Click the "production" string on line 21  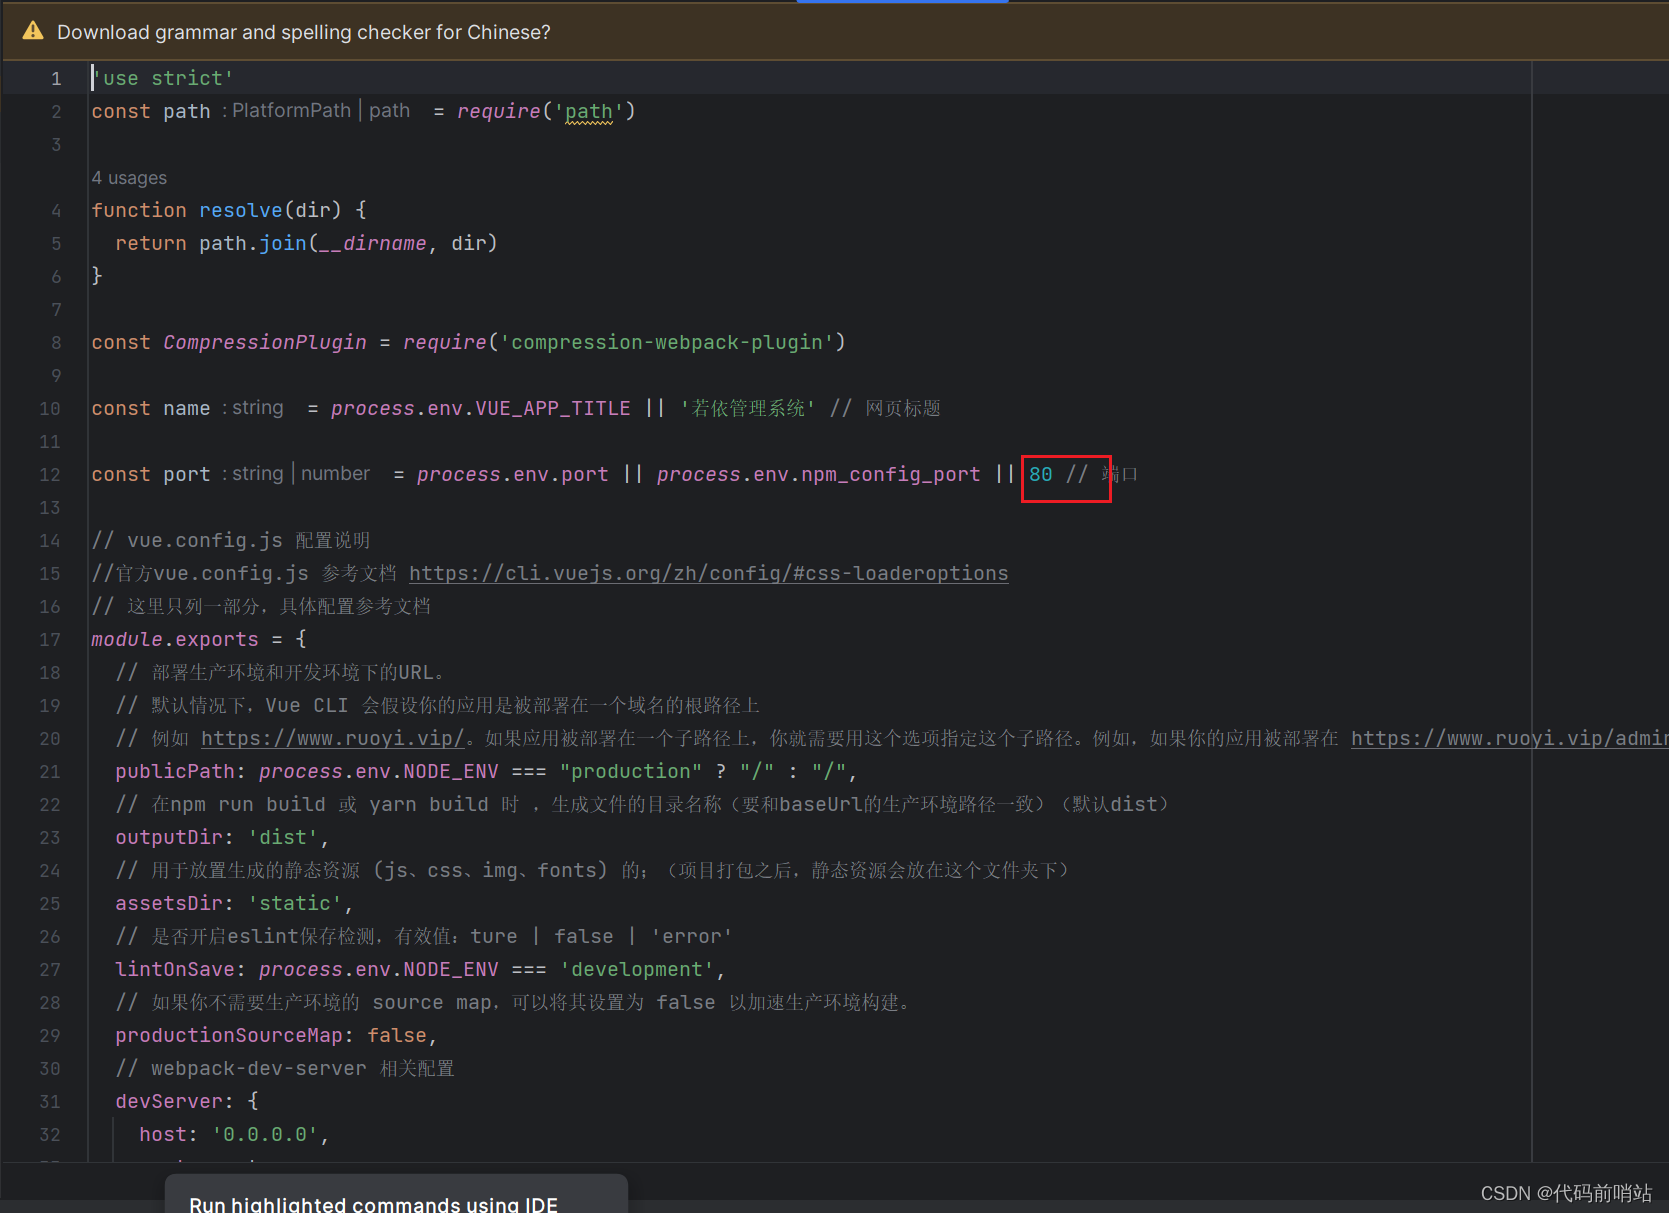click(631, 771)
